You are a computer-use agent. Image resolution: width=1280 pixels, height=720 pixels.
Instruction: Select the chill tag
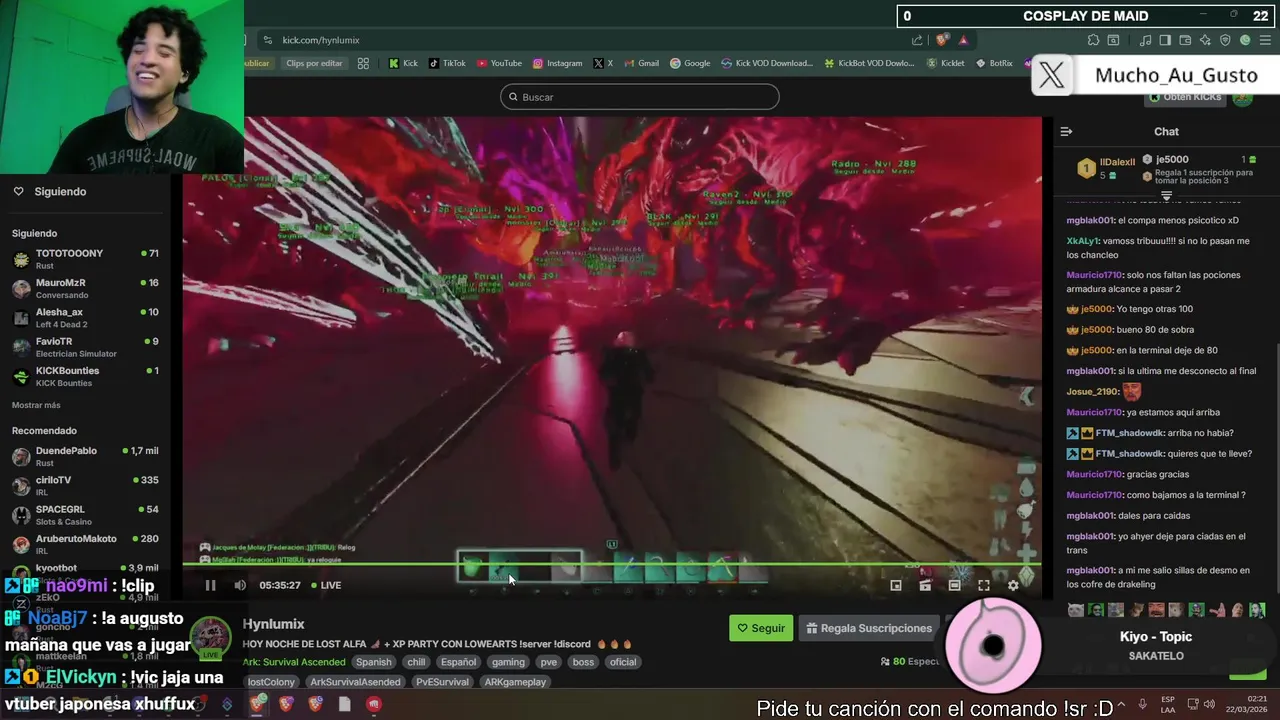416,662
